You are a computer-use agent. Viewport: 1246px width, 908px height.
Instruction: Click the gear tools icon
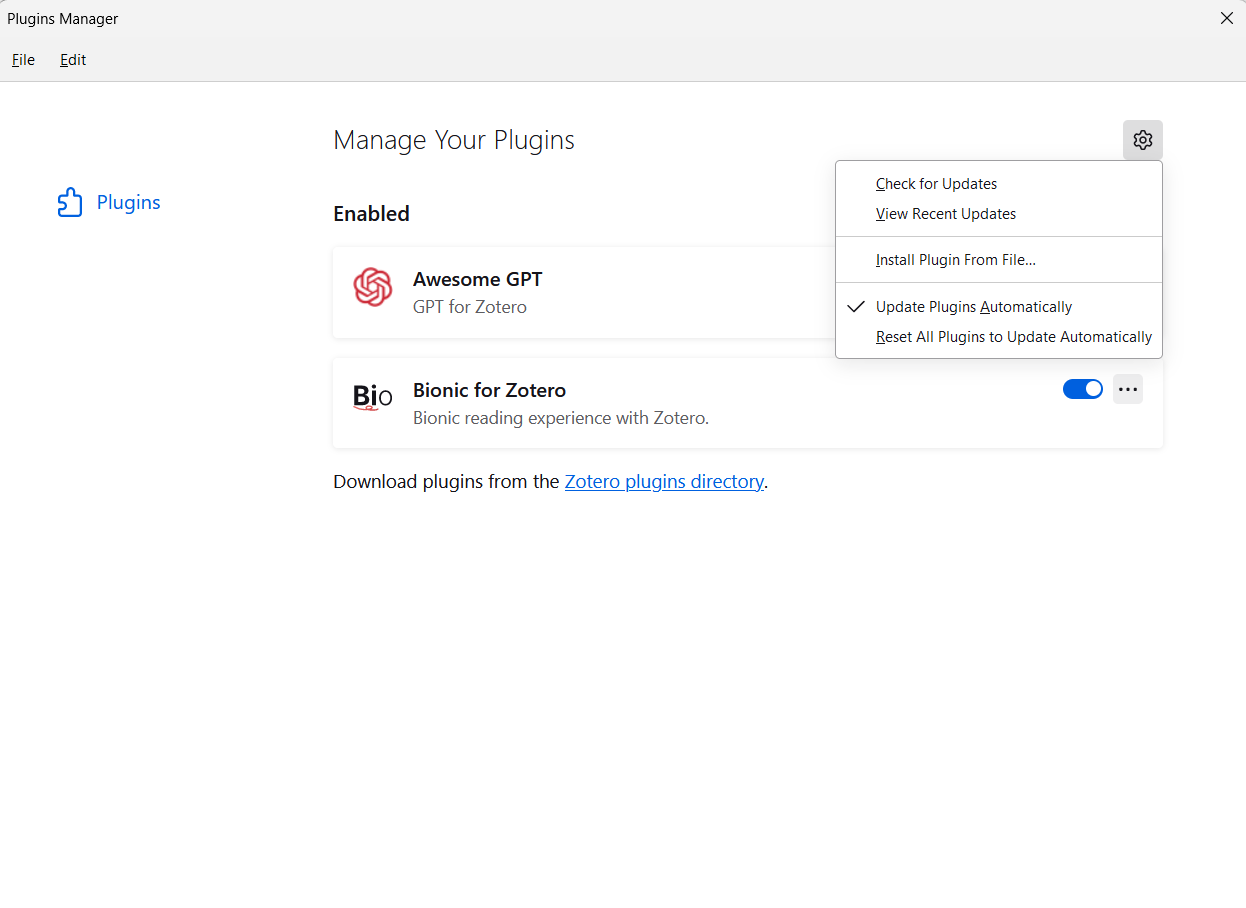[x=1142, y=140]
